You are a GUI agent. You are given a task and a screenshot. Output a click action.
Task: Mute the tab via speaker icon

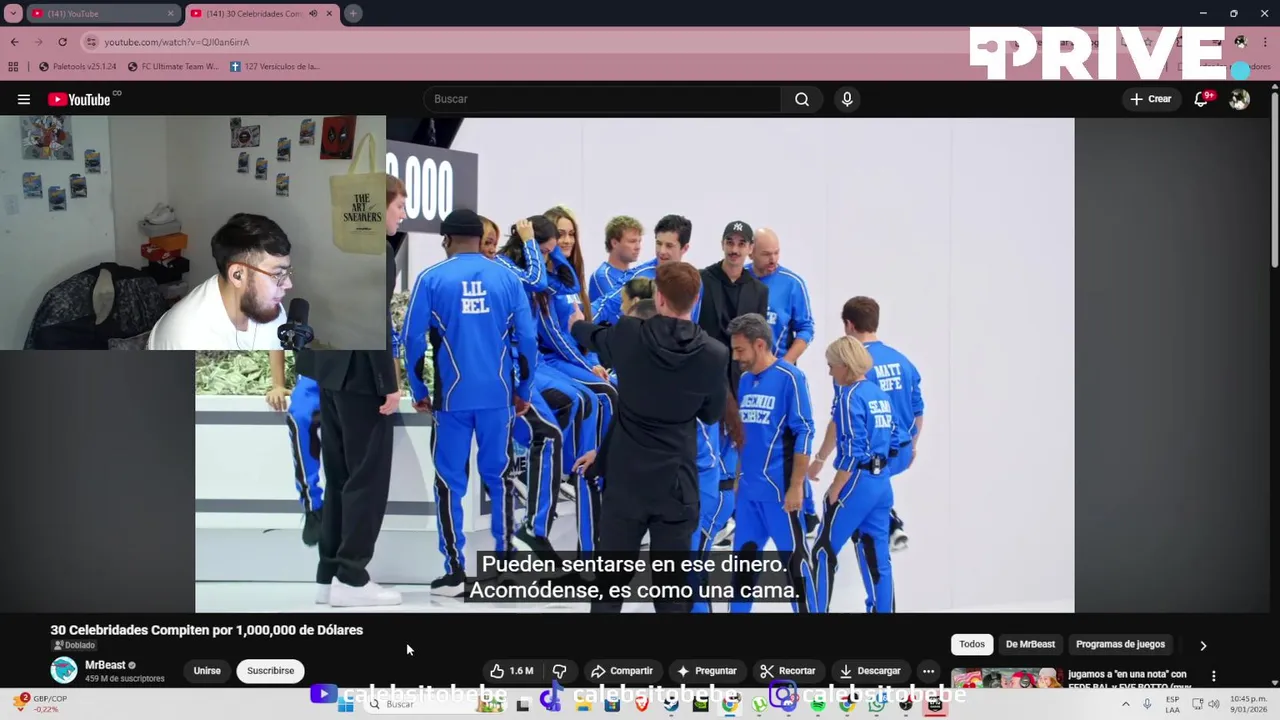(313, 13)
